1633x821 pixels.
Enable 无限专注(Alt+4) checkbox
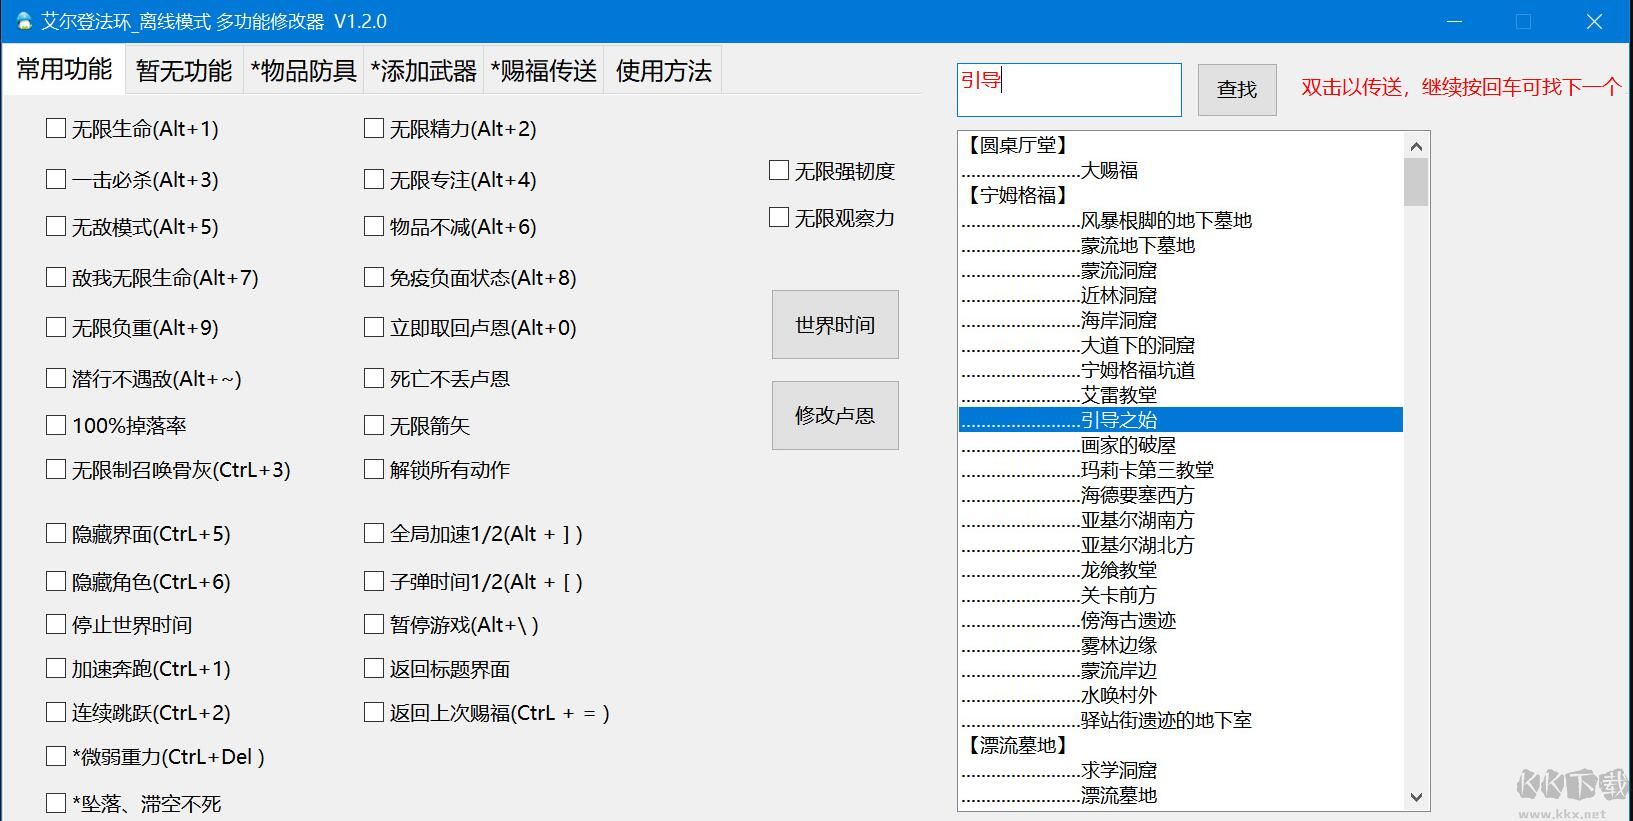[374, 179]
